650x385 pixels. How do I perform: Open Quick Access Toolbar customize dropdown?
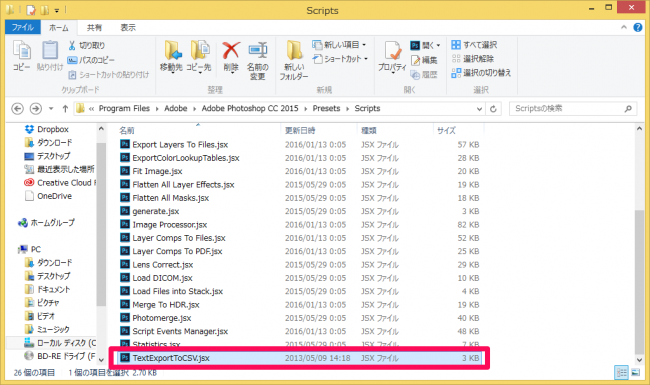click(57, 10)
